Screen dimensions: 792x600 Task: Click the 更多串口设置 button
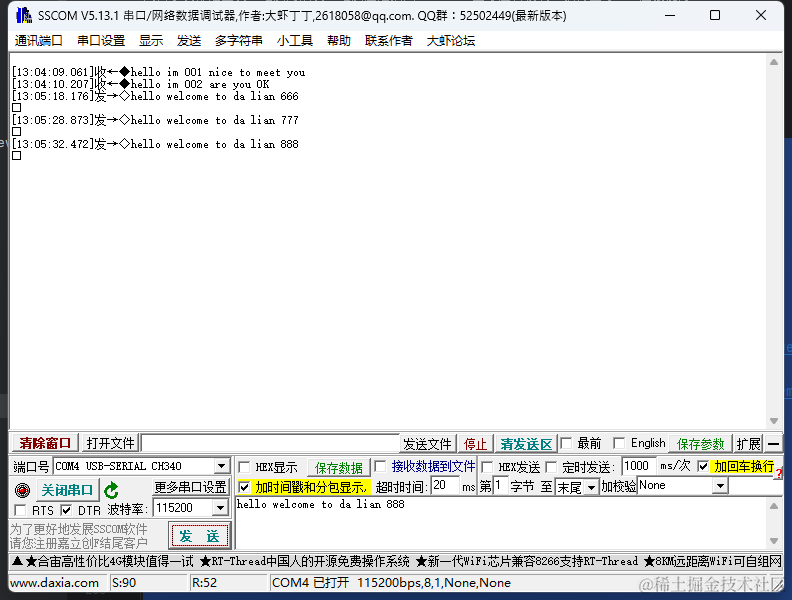click(x=190, y=487)
